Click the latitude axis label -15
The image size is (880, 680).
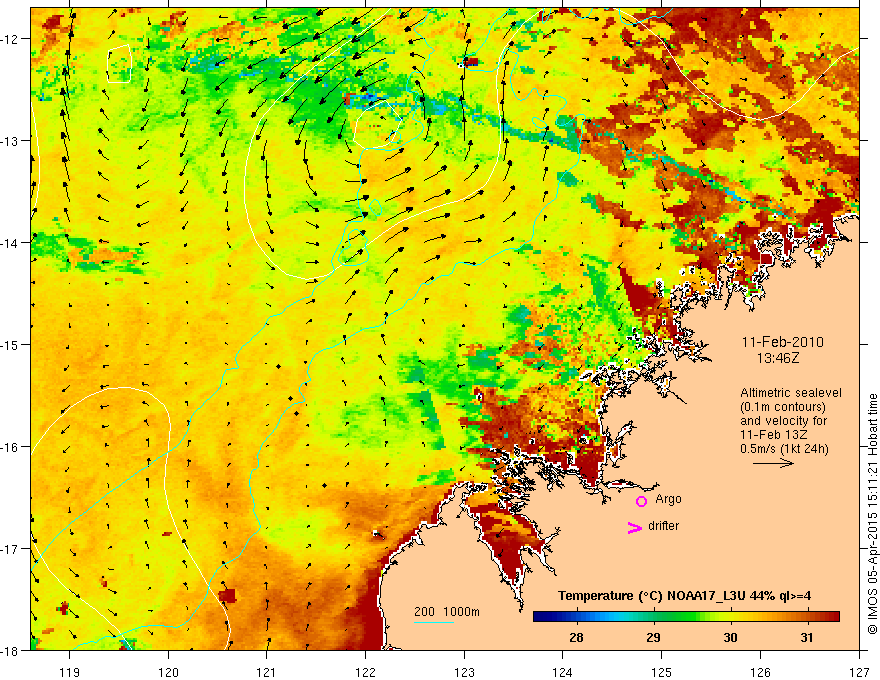pos(11,344)
